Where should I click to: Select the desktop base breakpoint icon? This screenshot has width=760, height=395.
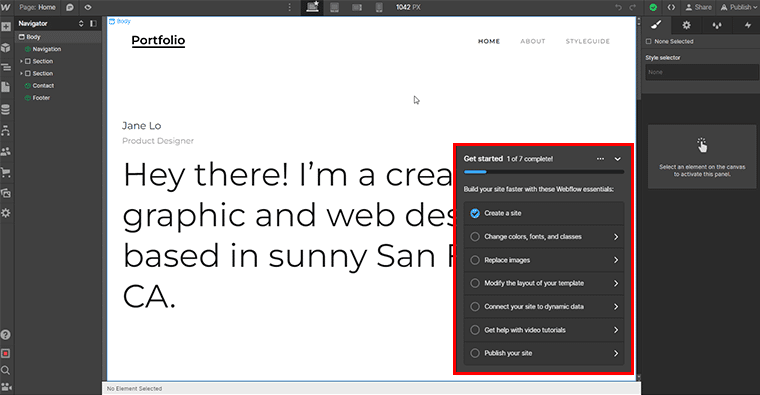coord(313,7)
